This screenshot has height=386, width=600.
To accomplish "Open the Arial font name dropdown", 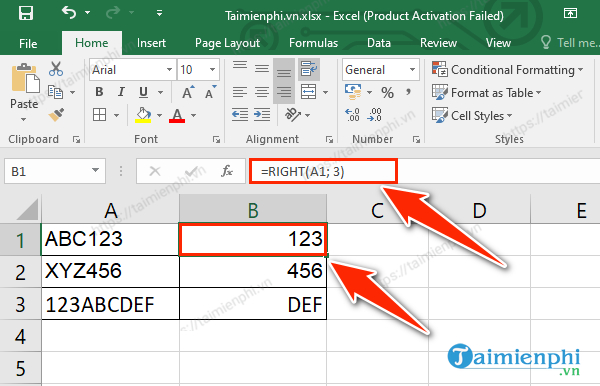I will 169,70.
